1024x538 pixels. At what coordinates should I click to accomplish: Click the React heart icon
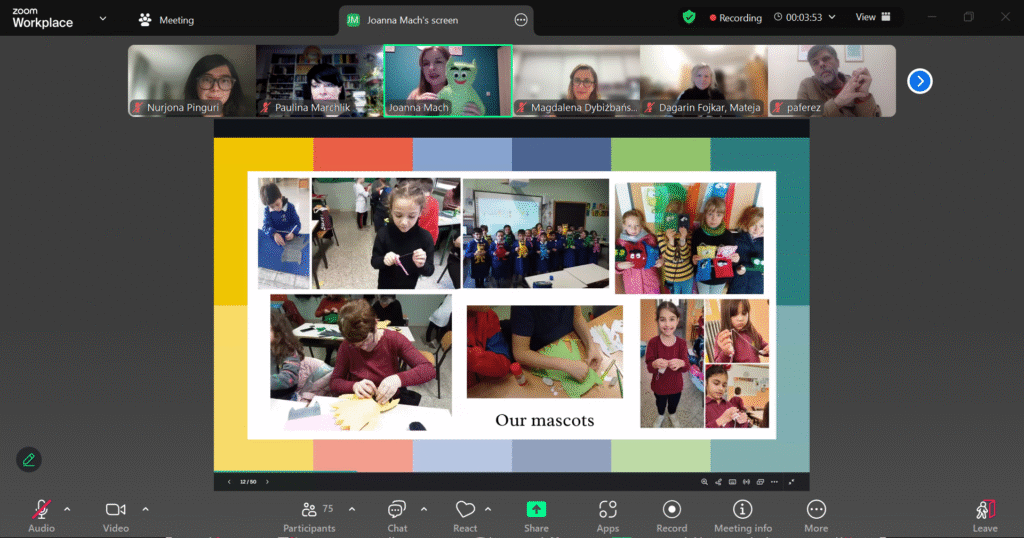pyautogui.click(x=465, y=512)
